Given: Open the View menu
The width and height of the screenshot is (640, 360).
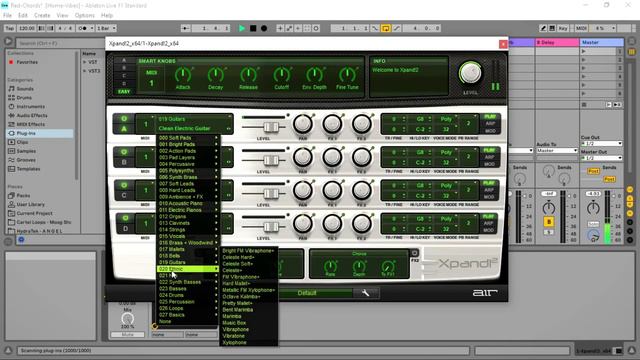Looking at the screenshot, I should click(x=62, y=16).
